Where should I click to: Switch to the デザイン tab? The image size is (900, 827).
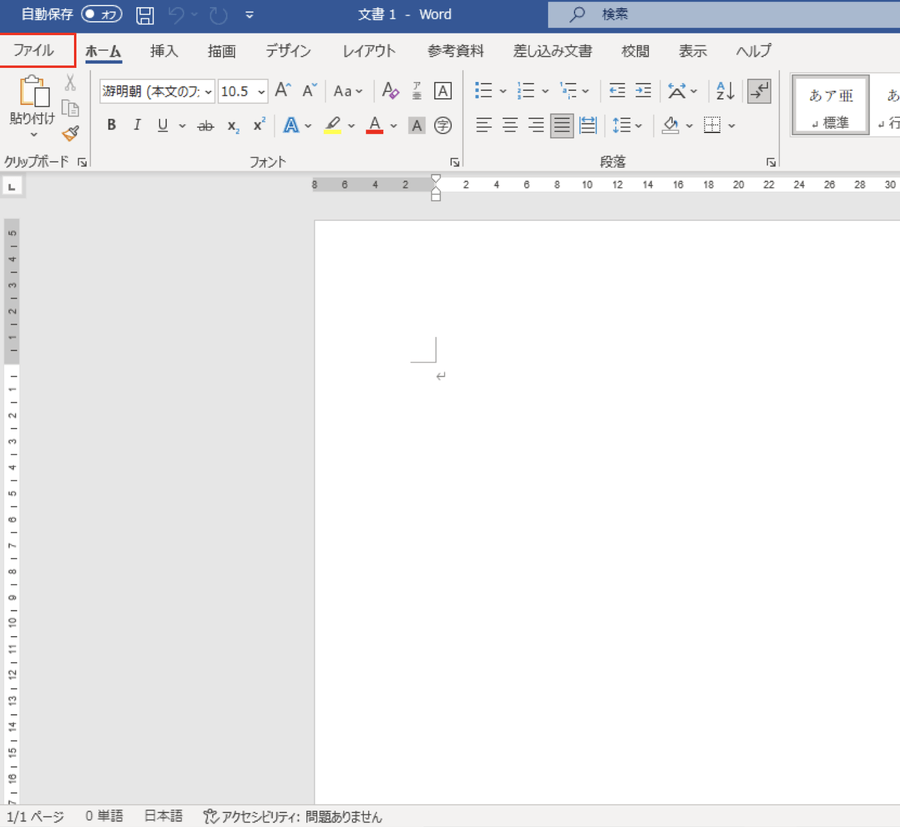point(288,51)
